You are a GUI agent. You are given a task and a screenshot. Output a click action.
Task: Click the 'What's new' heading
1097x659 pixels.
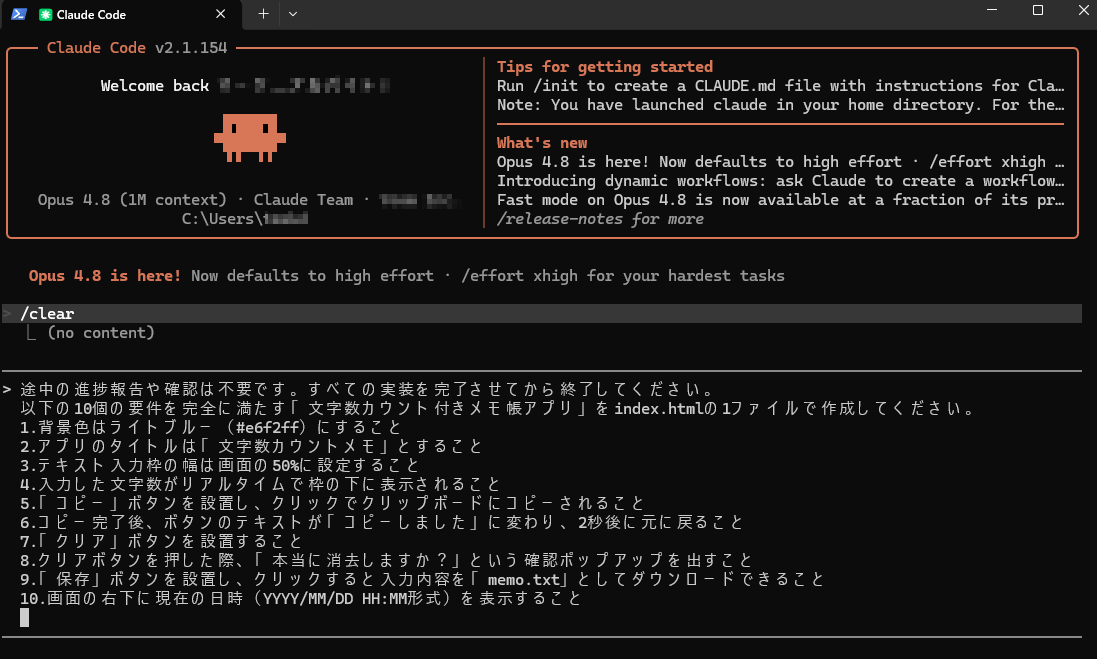tap(542, 143)
